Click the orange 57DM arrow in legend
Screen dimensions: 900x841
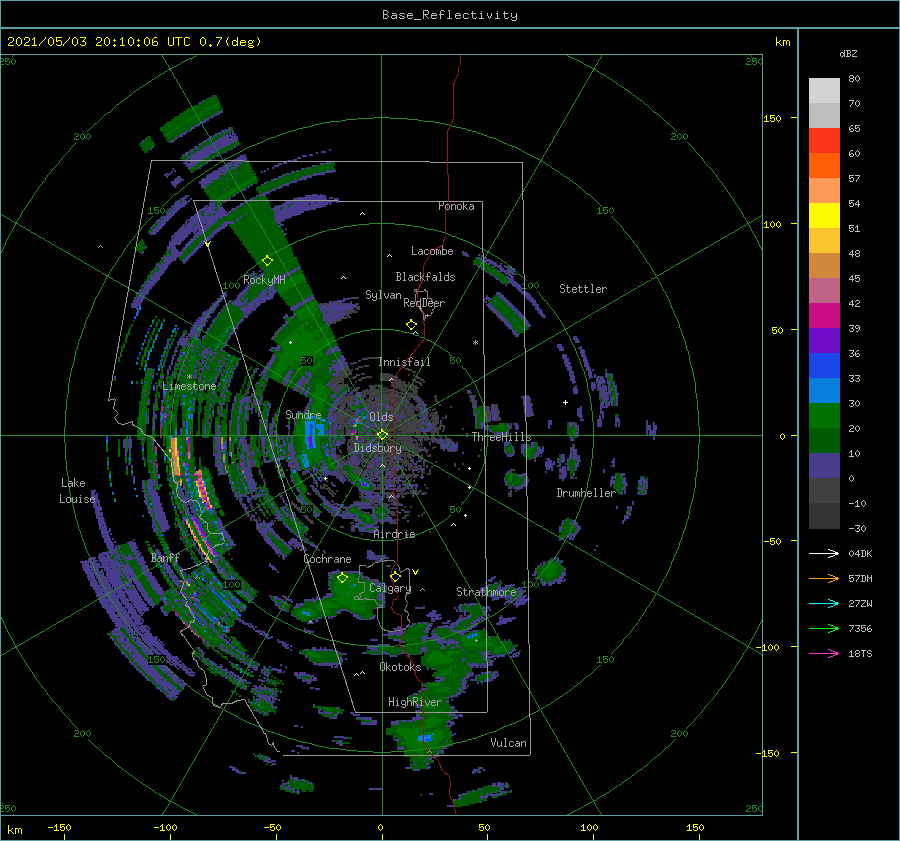[824, 579]
